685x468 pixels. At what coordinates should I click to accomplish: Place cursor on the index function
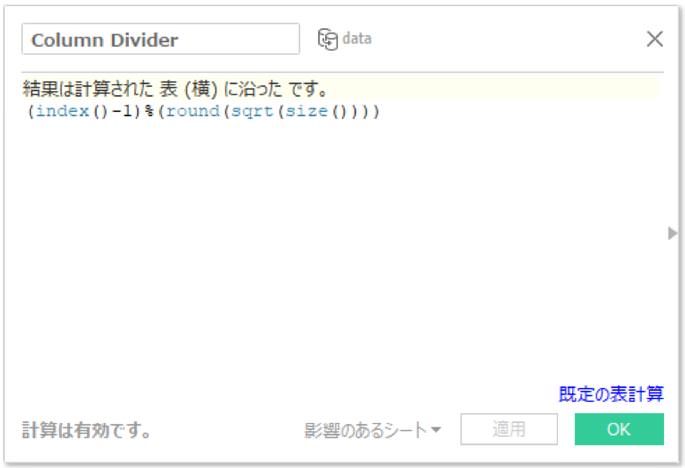tap(59, 111)
